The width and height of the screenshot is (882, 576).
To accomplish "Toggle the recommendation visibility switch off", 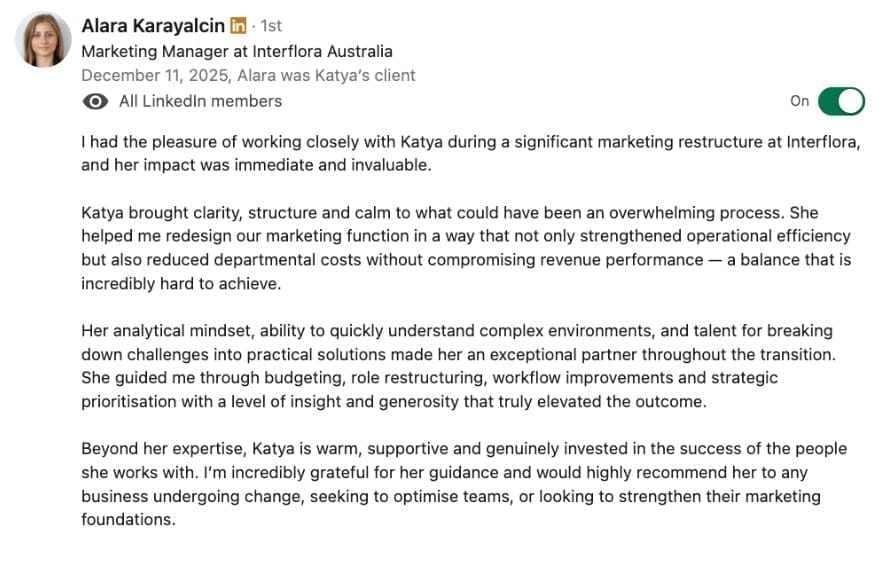I will point(843,101).
